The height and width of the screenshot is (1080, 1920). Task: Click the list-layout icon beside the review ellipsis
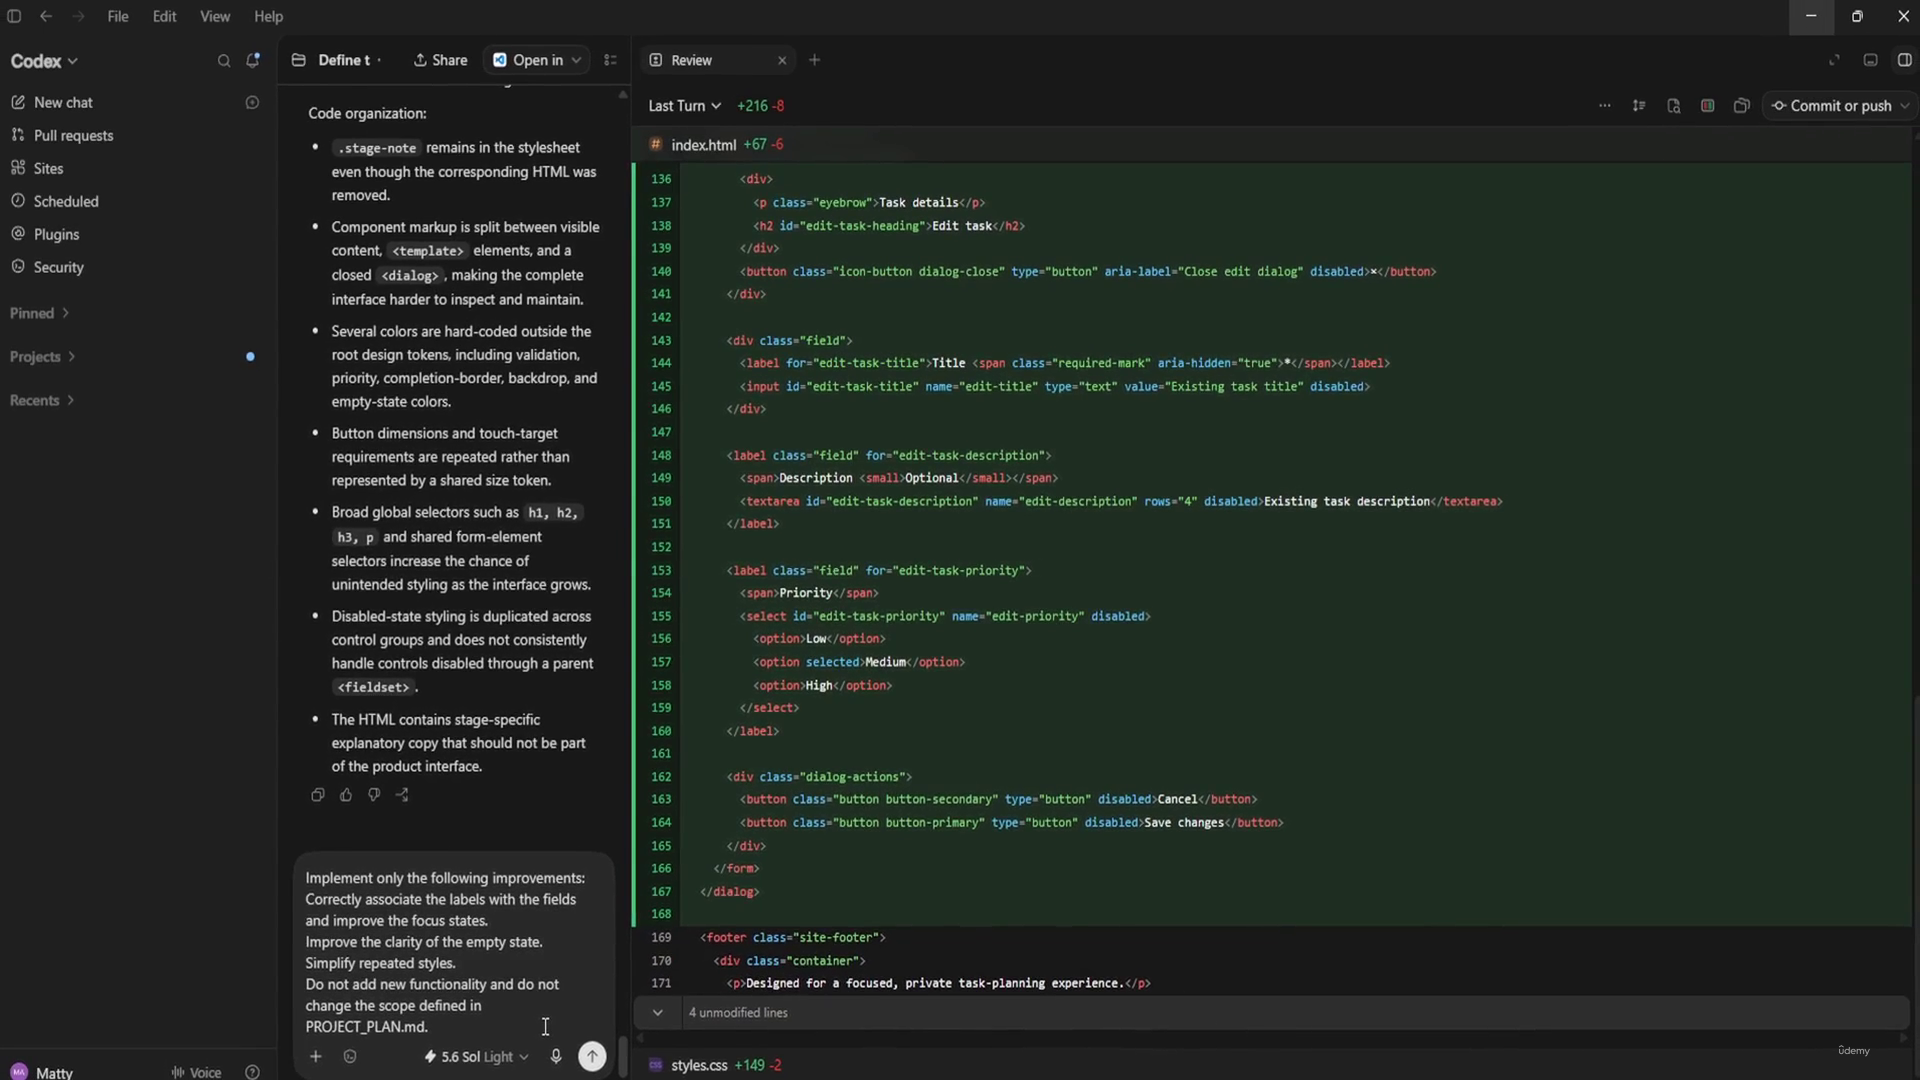[1639, 106]
